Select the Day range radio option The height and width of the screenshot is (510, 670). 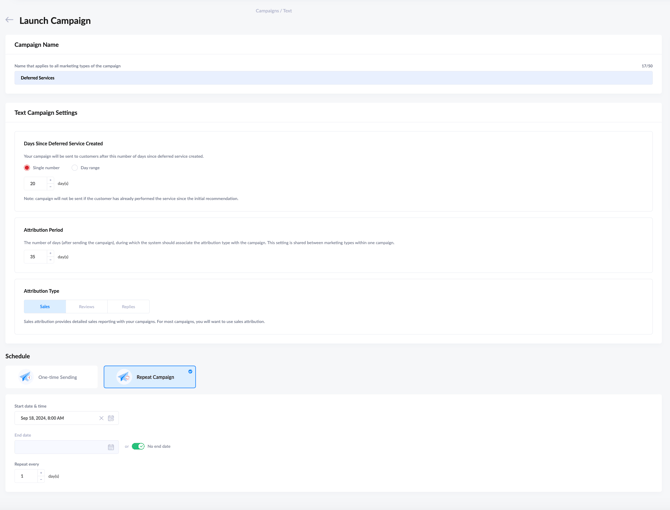point(75,168)
